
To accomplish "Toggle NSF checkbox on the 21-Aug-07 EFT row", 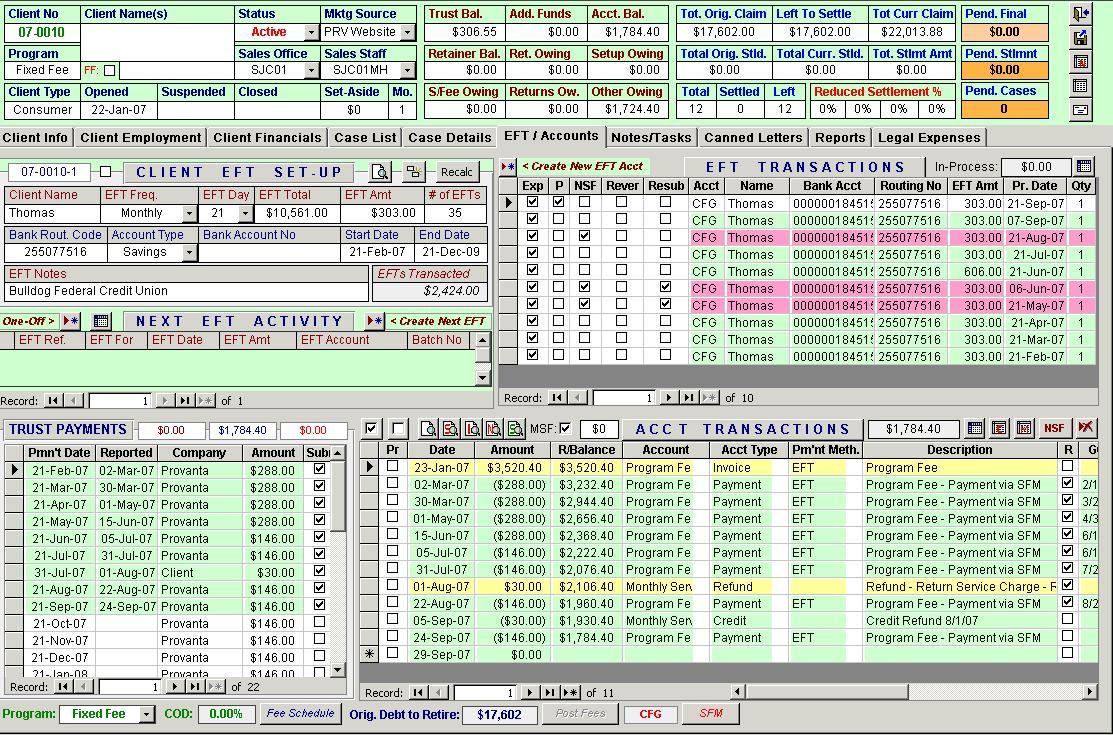I will (x=584, y=236).
